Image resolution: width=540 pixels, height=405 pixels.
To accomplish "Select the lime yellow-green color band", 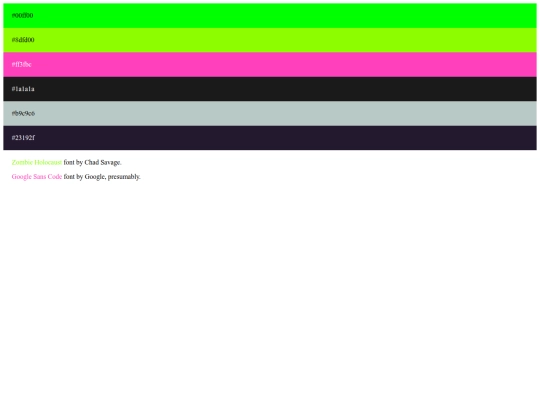I will [270, 40].
